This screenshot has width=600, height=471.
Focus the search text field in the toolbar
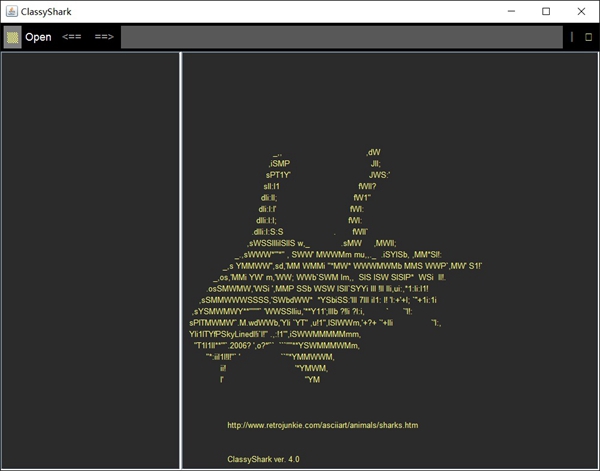coord(342,37)
